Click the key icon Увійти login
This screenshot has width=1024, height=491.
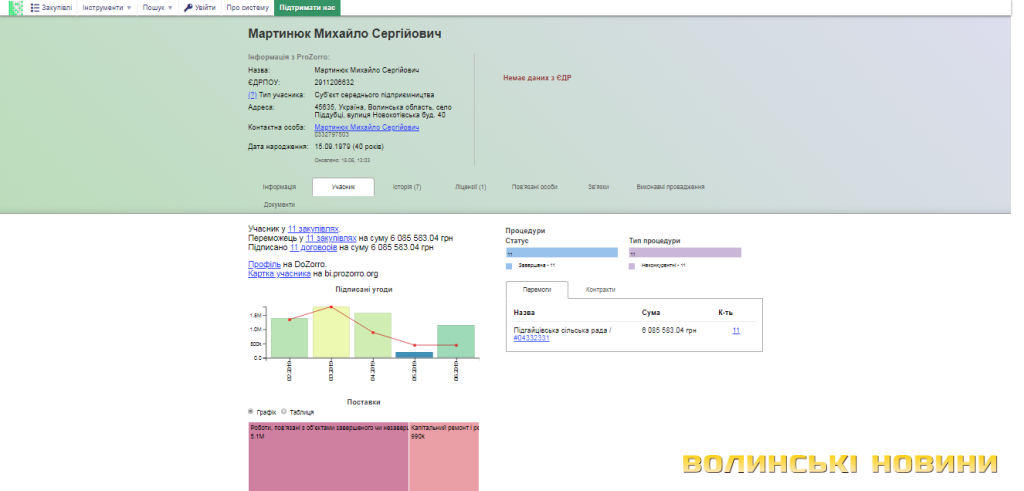(x=188, y=7)
